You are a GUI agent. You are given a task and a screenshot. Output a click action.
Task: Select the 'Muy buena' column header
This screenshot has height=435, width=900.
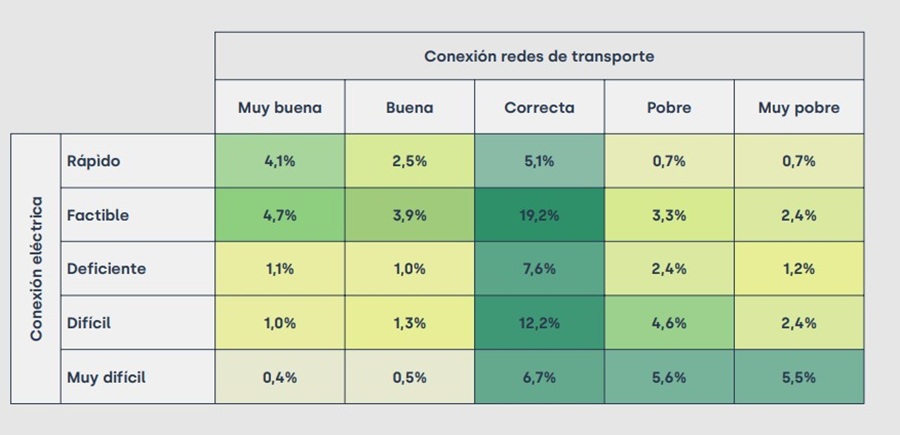[x=280, y=108]
